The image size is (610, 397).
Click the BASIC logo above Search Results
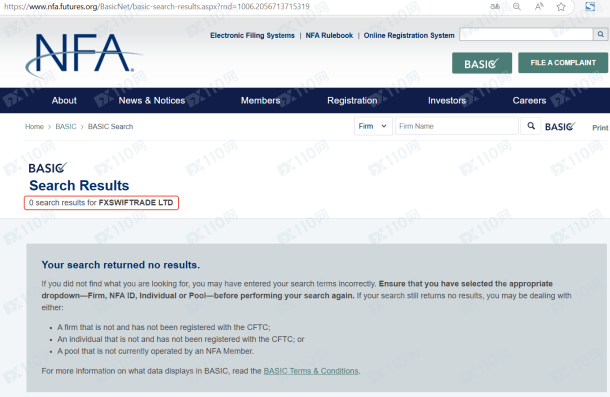pos(48,168)
